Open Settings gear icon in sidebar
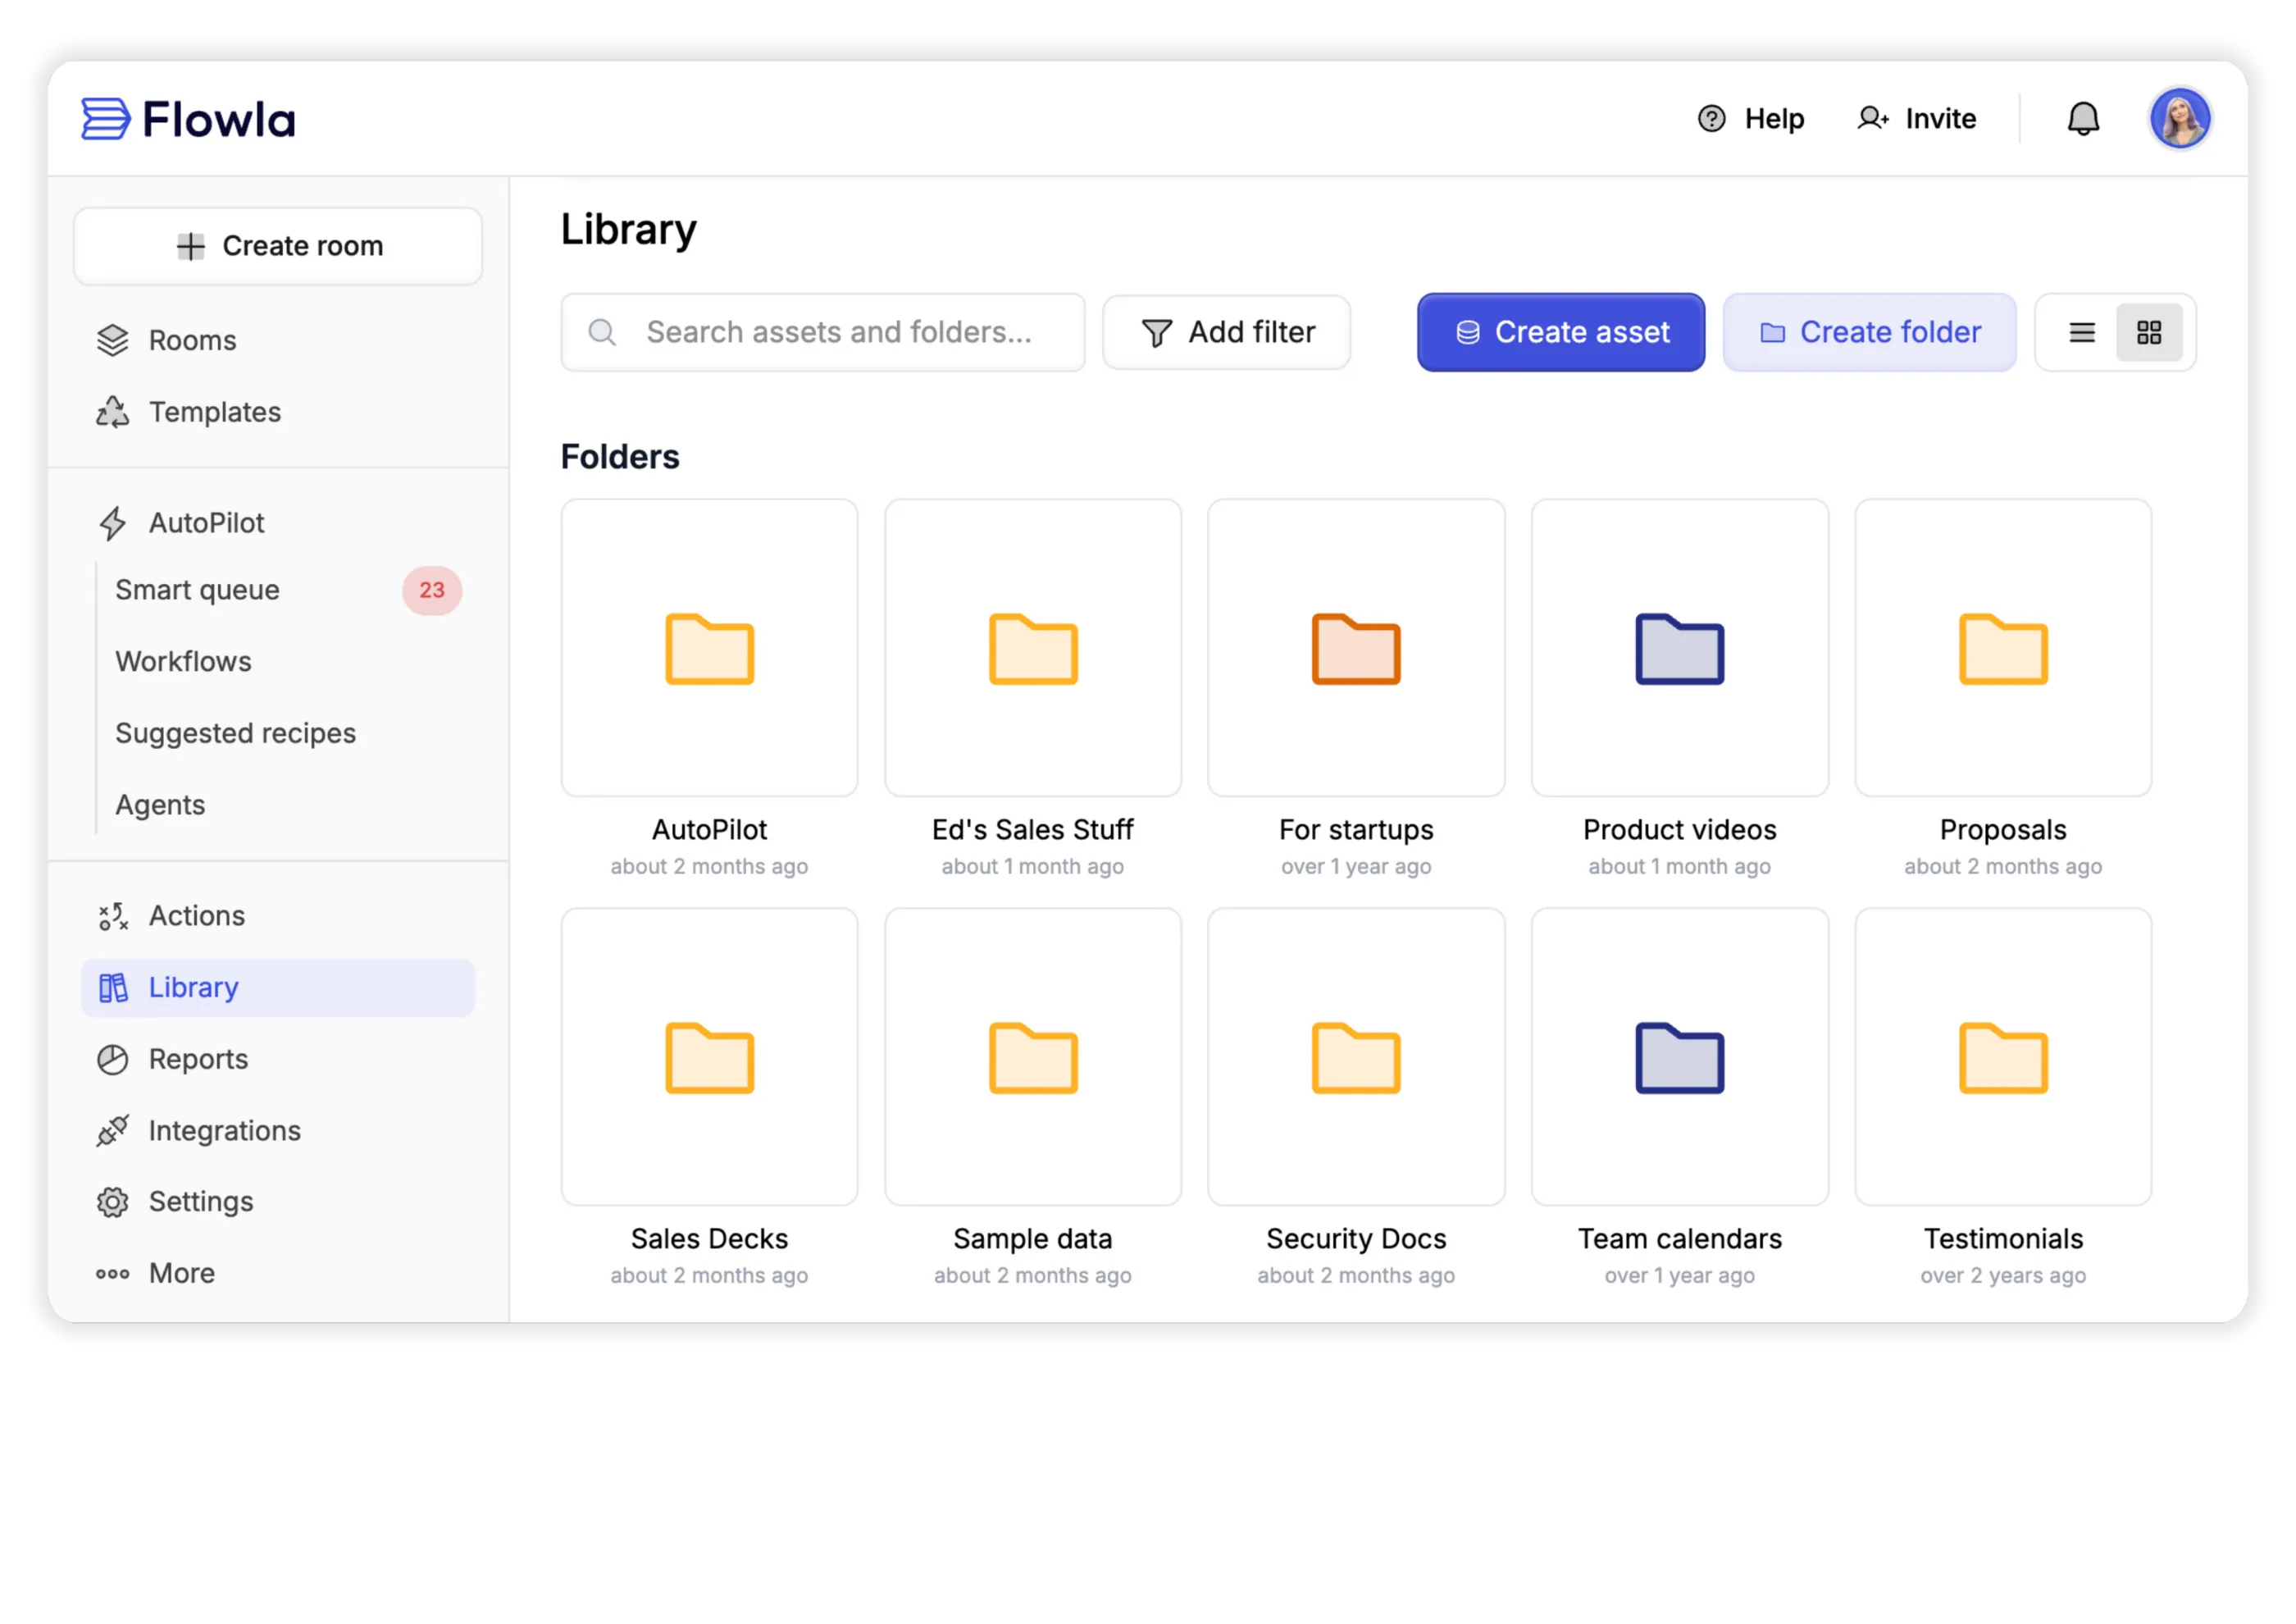The width and height of the screenshot is (2296, 1624). point(113,1202)
